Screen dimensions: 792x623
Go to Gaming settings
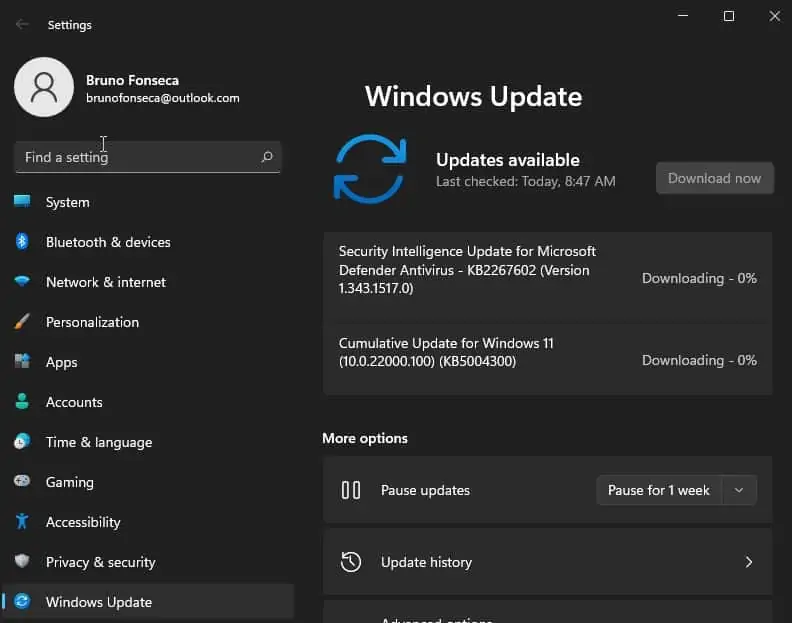tap(148, 482)
